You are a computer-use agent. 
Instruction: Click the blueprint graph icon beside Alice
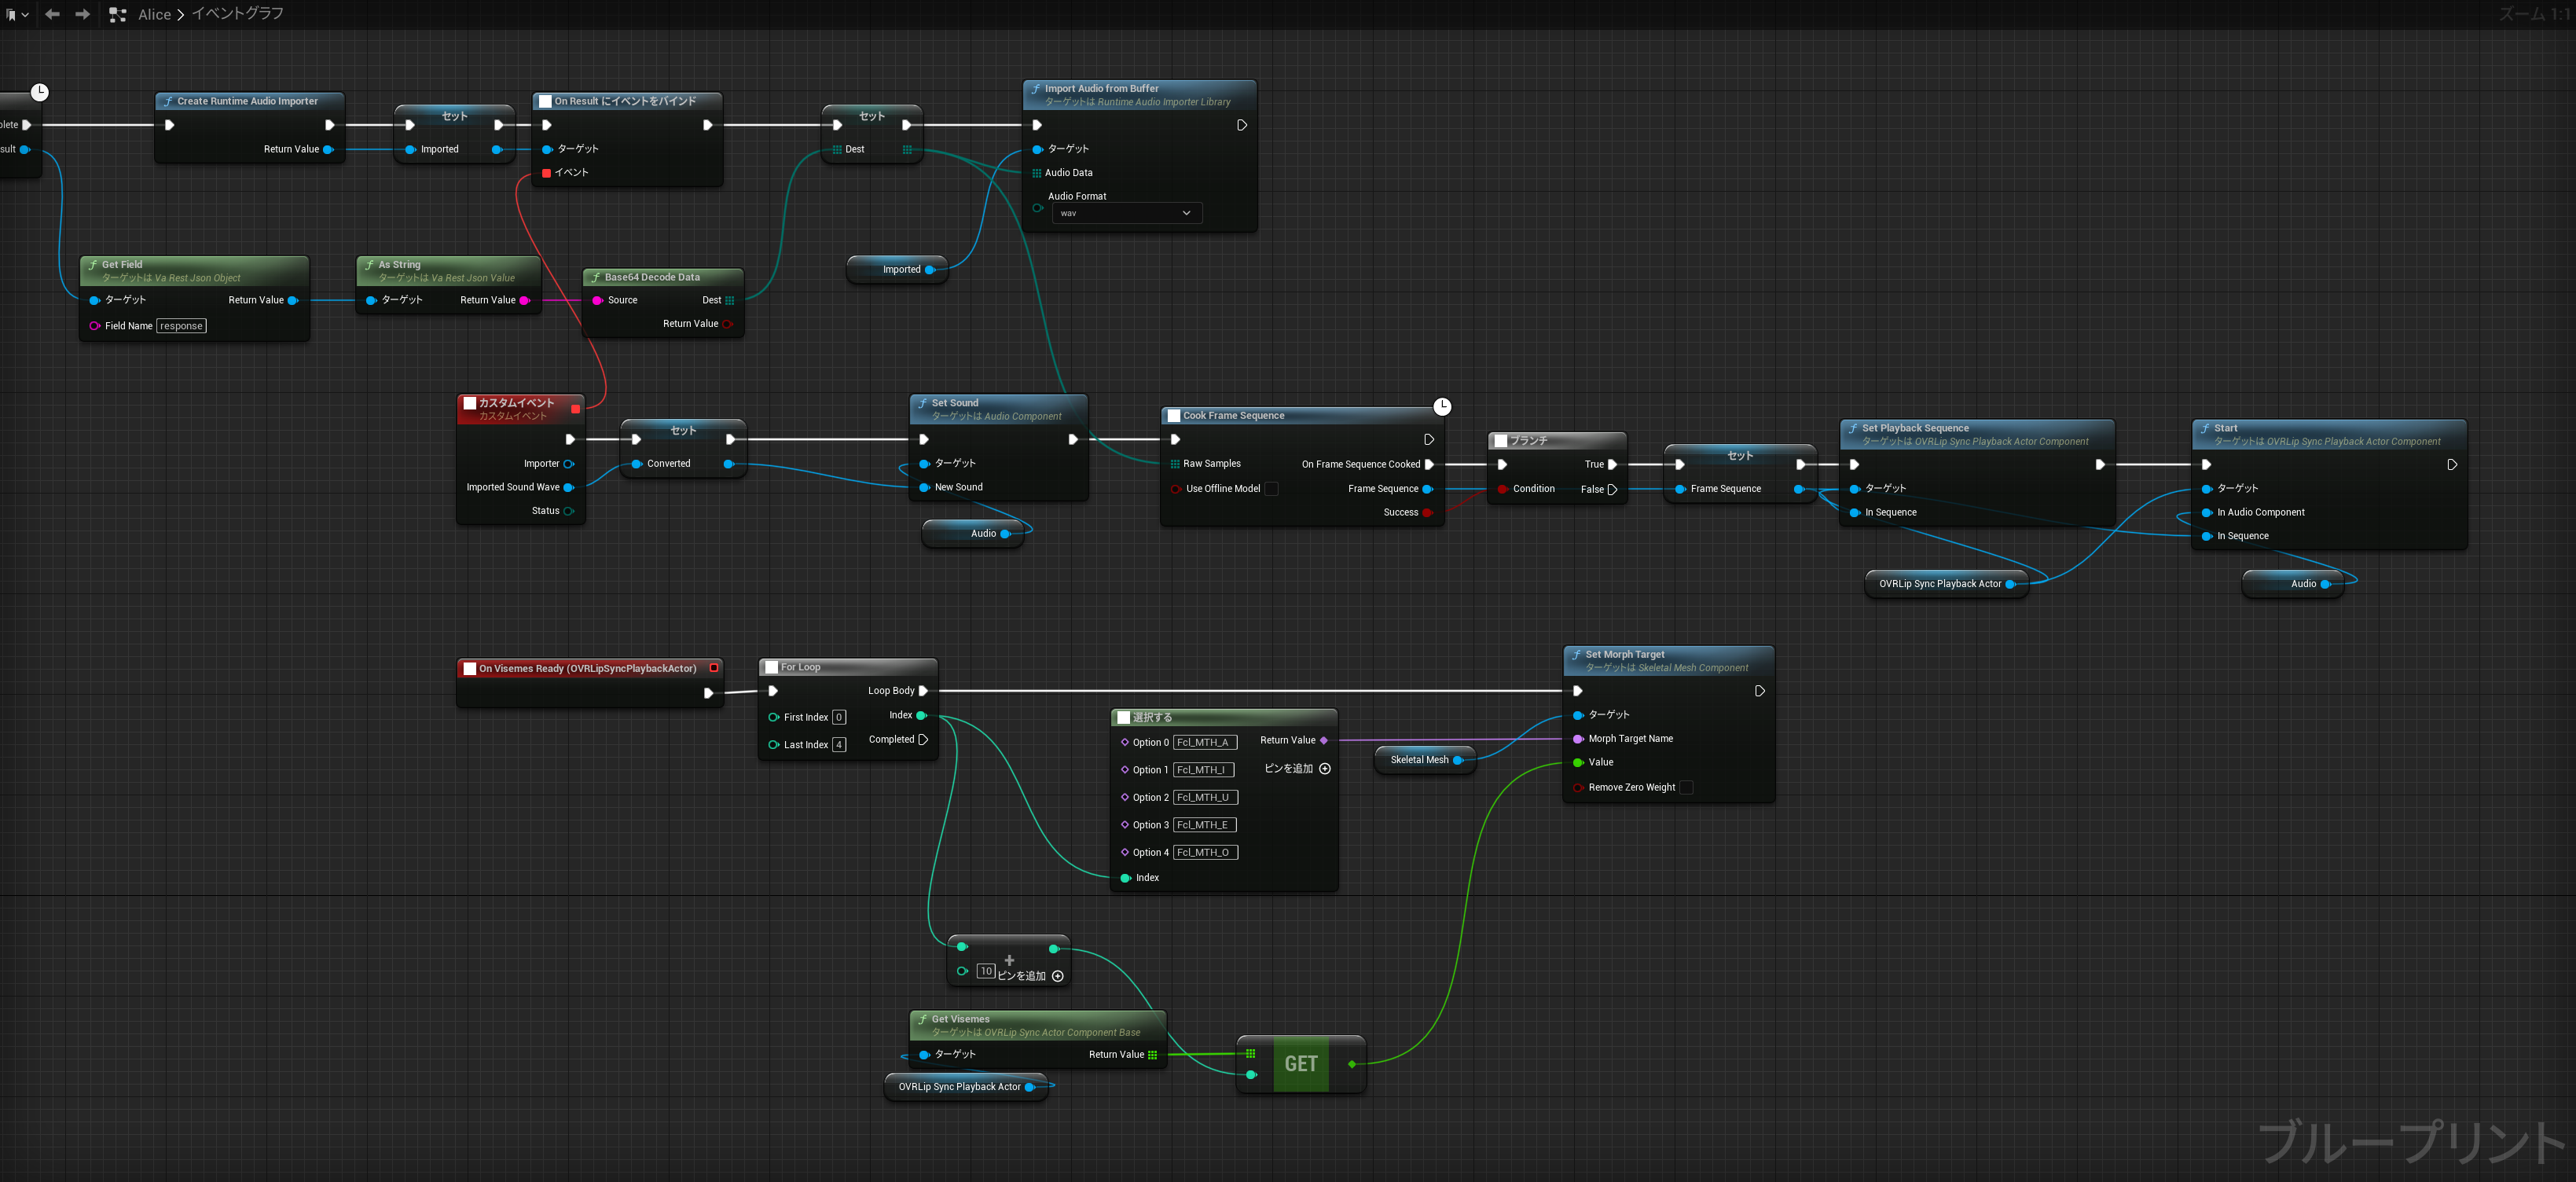pyautogui.click(x=117, y=15)
